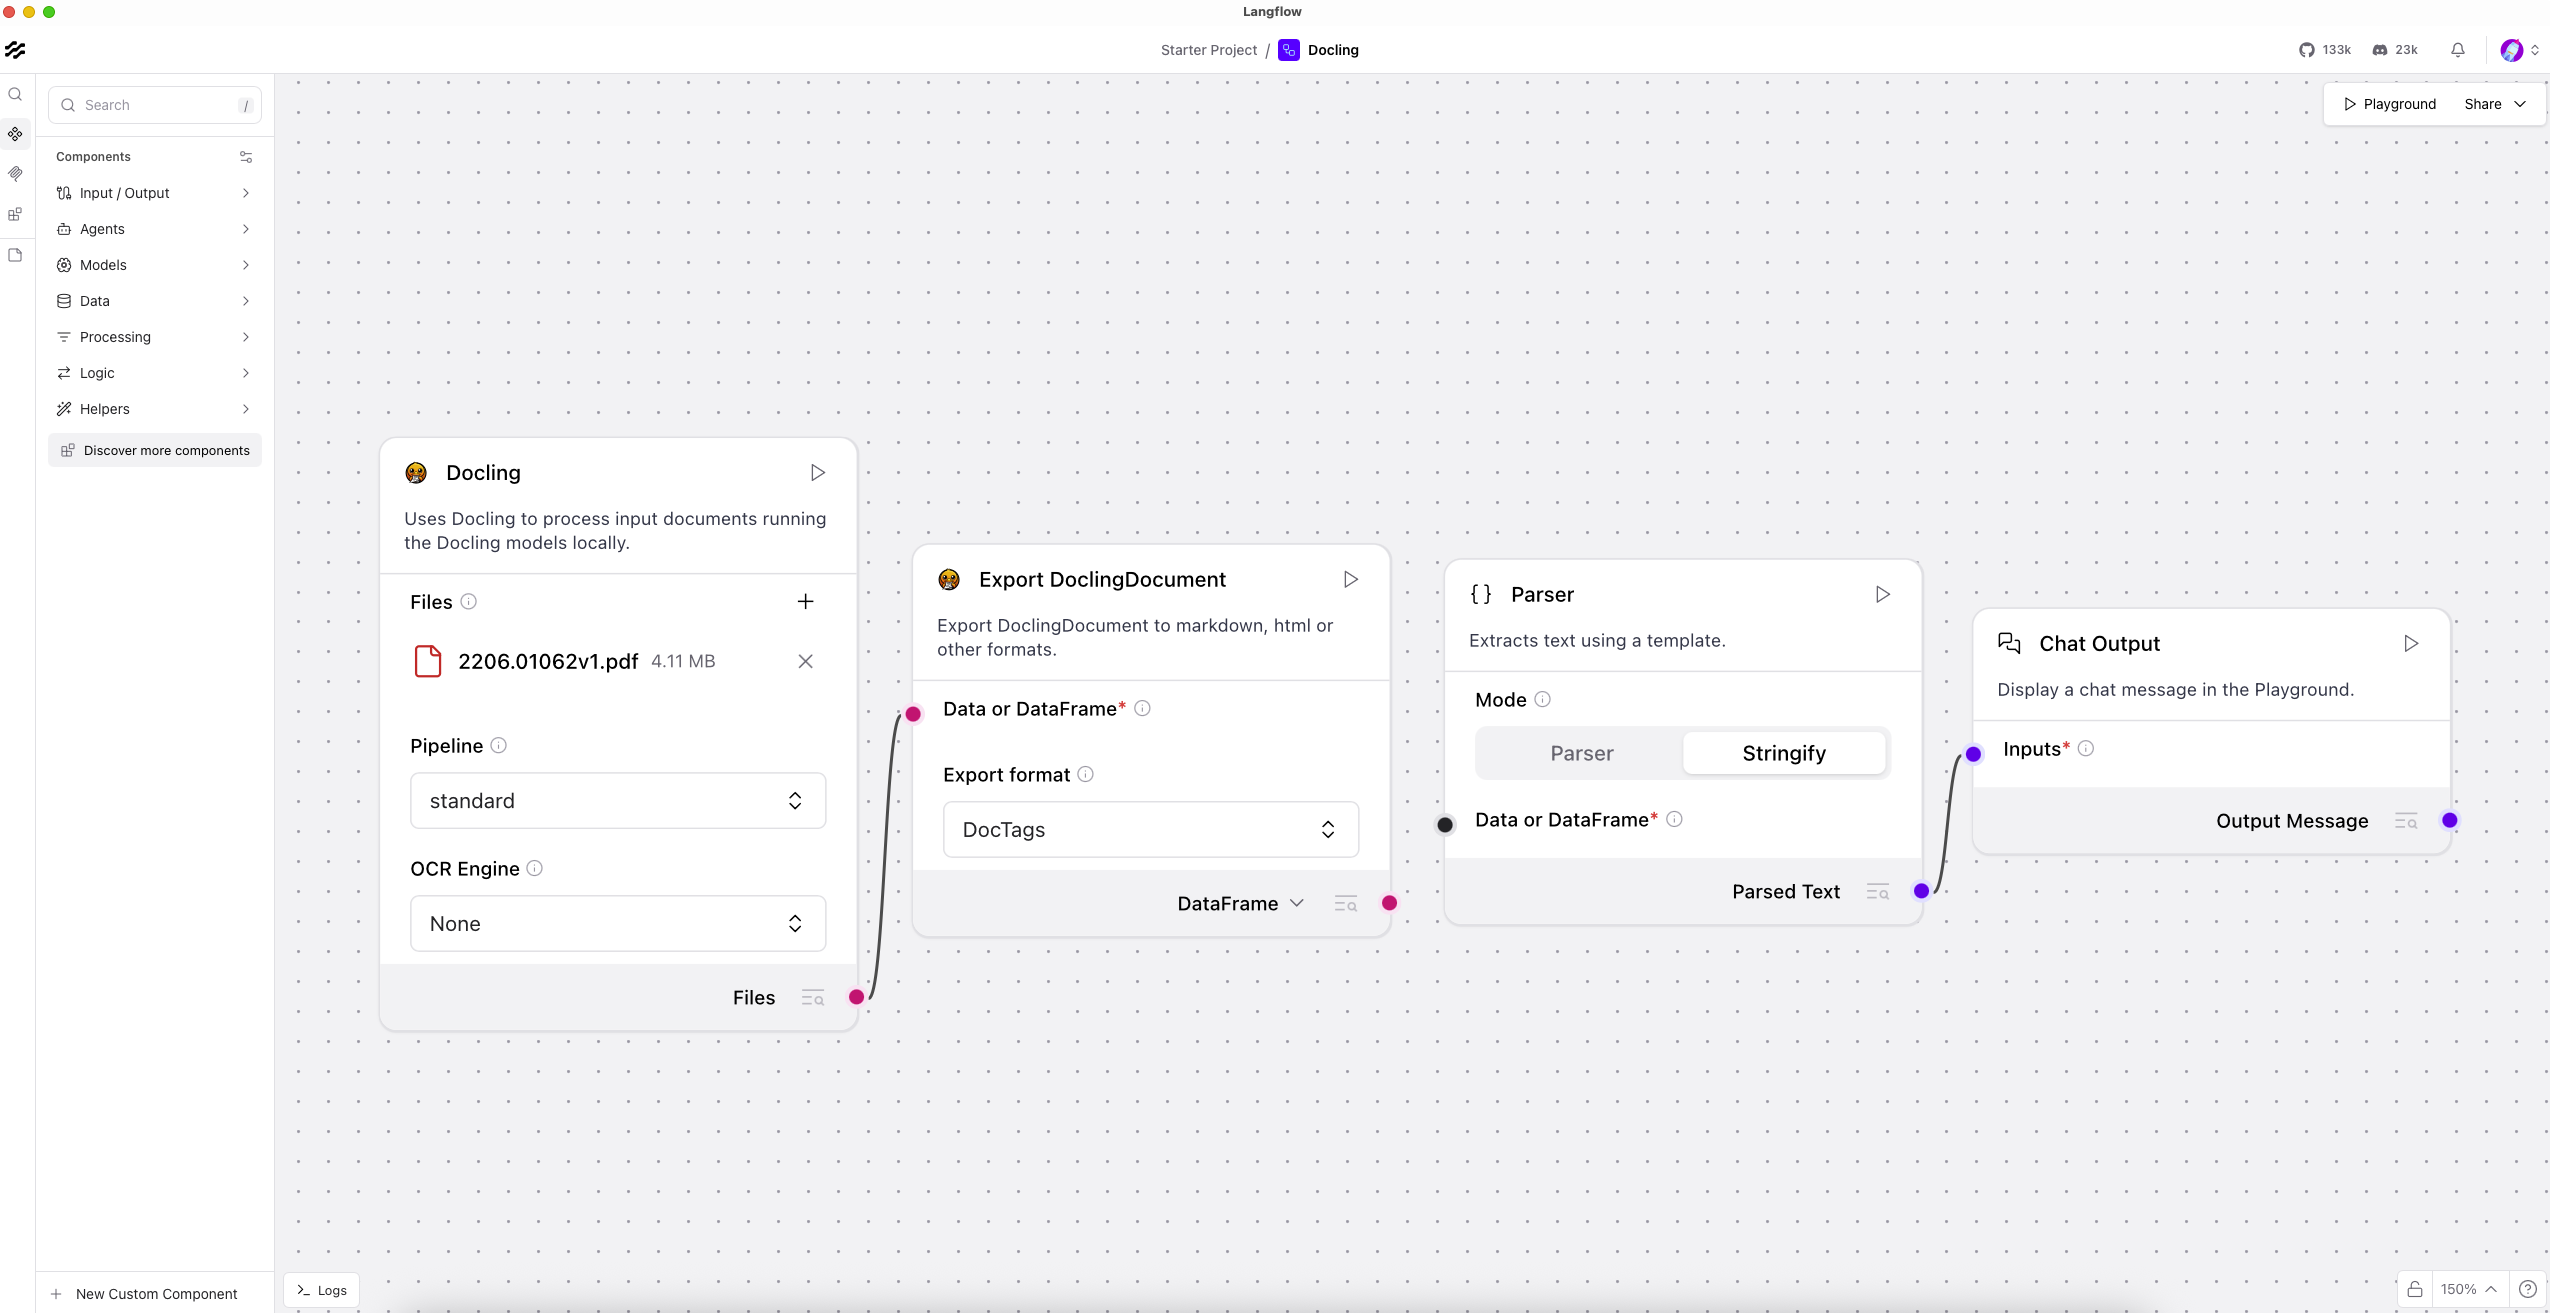
Task: Open the Export format DocTags dropdown
Action: [1150, 829]
